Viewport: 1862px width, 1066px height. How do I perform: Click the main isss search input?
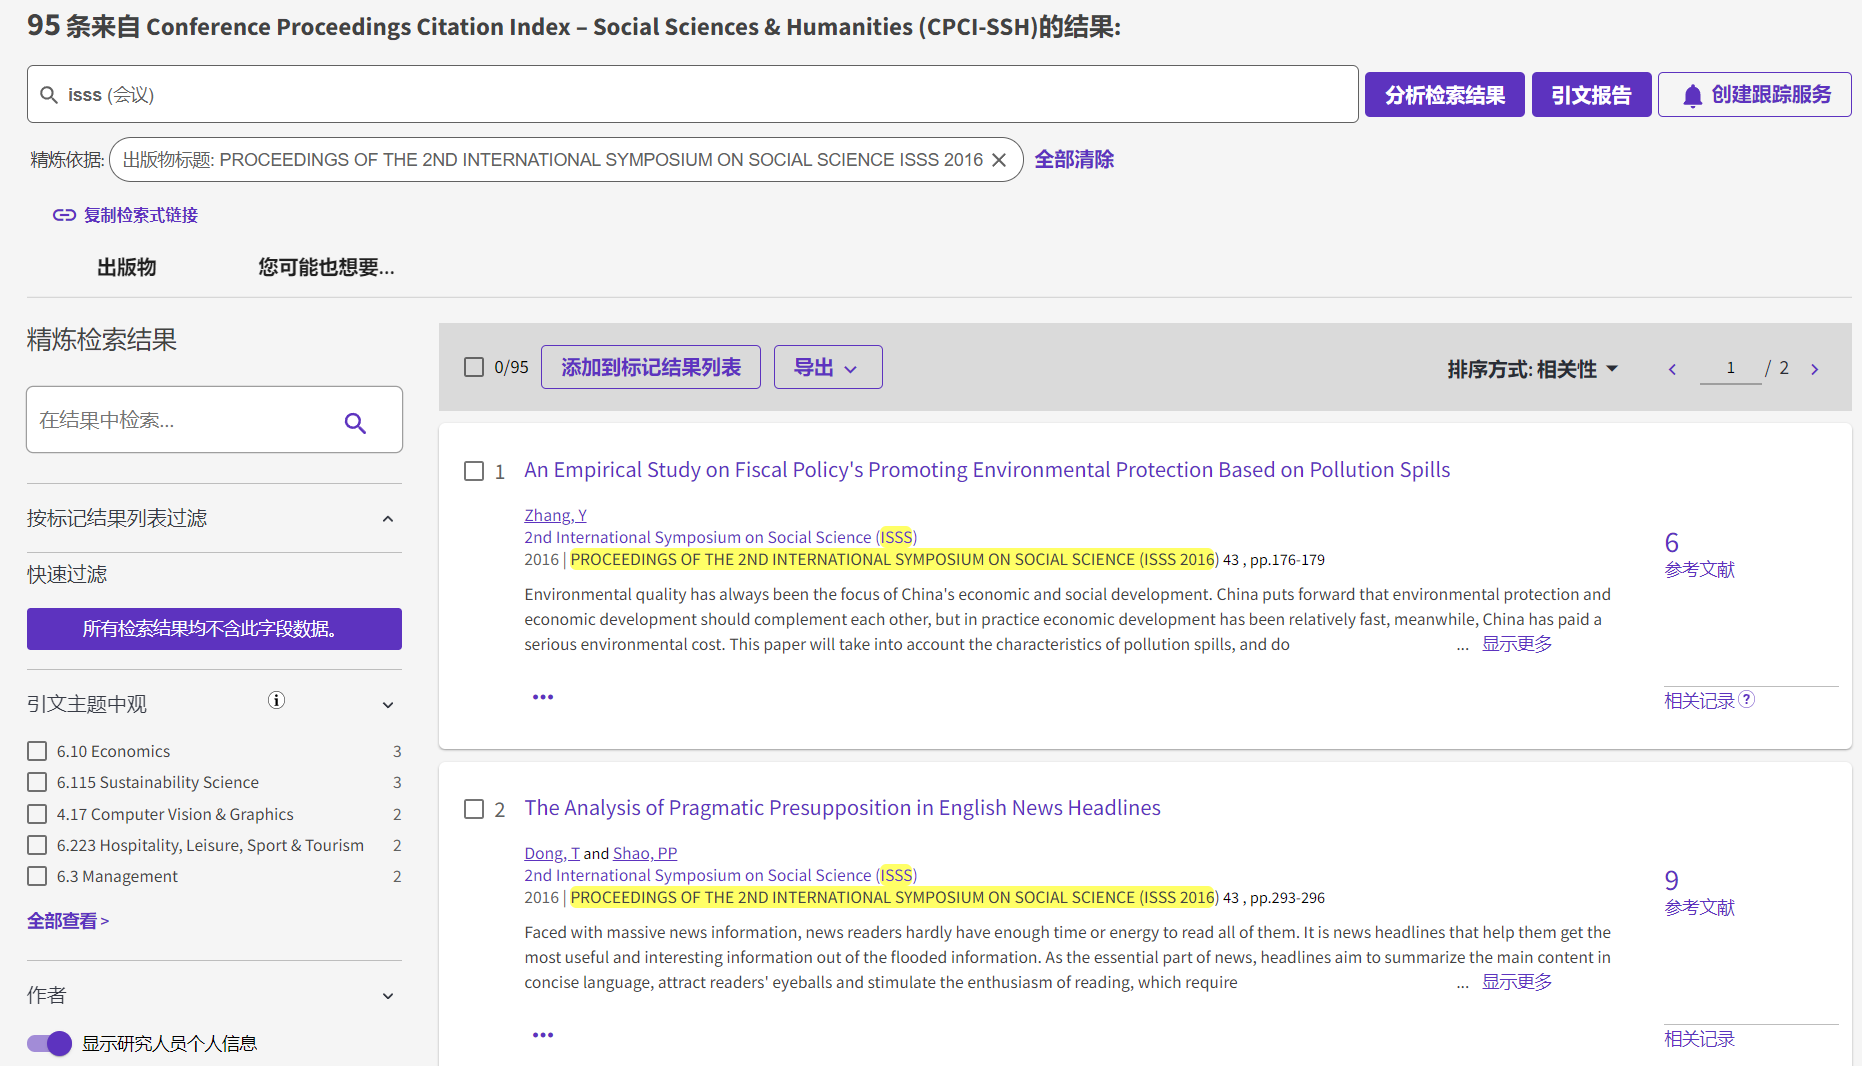pyautogui.click(x=692, y=95)
